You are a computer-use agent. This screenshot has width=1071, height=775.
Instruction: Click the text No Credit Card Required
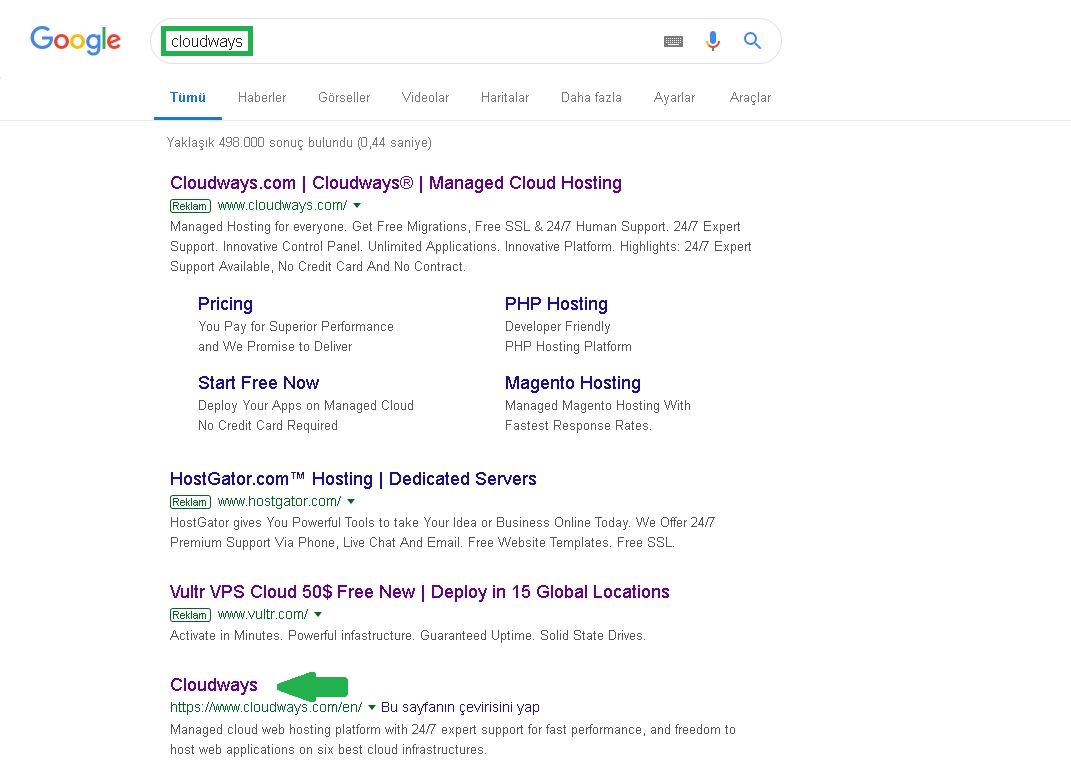tap(268, 425)
